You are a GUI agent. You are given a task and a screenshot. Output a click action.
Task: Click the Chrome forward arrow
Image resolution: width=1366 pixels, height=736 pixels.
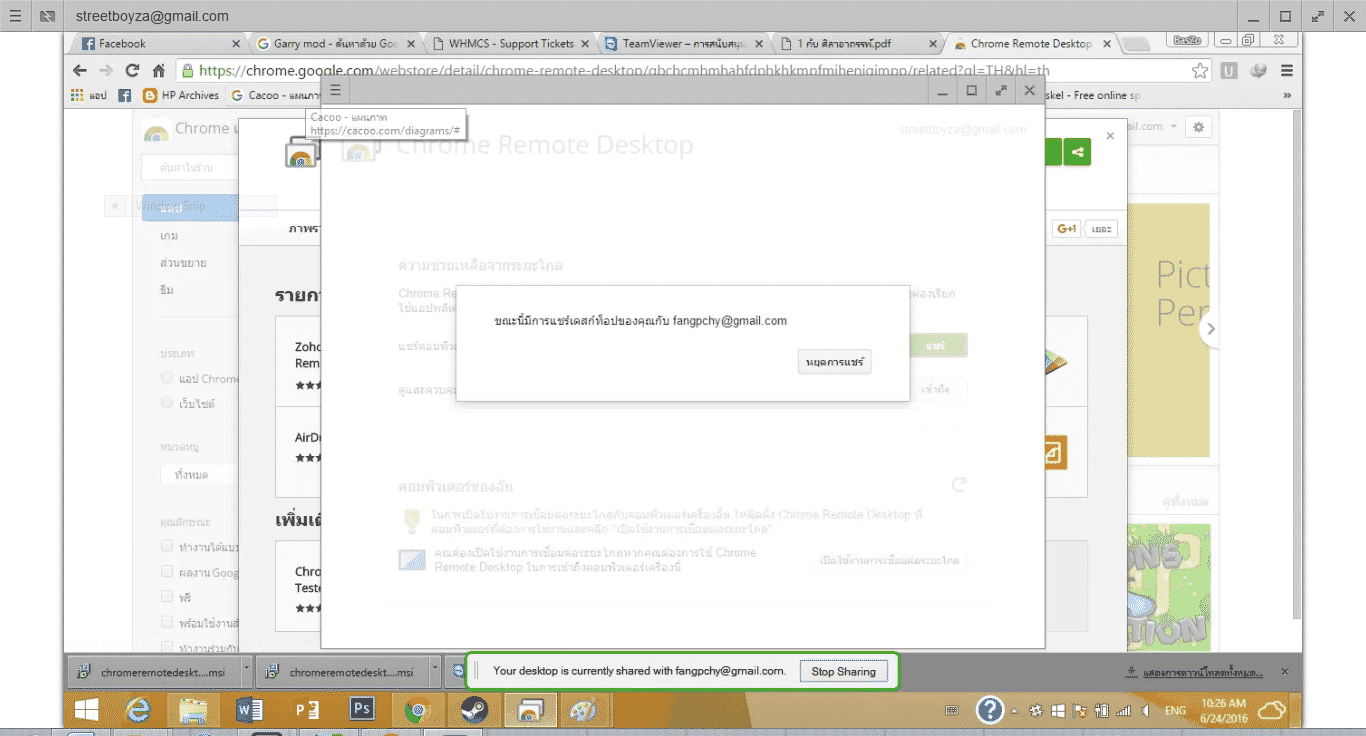tap(106, 71)
